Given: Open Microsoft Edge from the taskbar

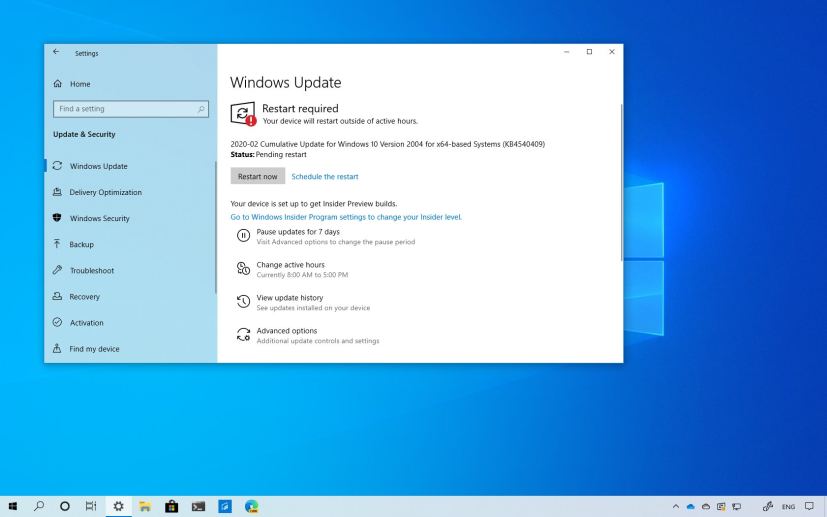Looking at the screenshot, I should pyautogui.click(x=252, y=506).
